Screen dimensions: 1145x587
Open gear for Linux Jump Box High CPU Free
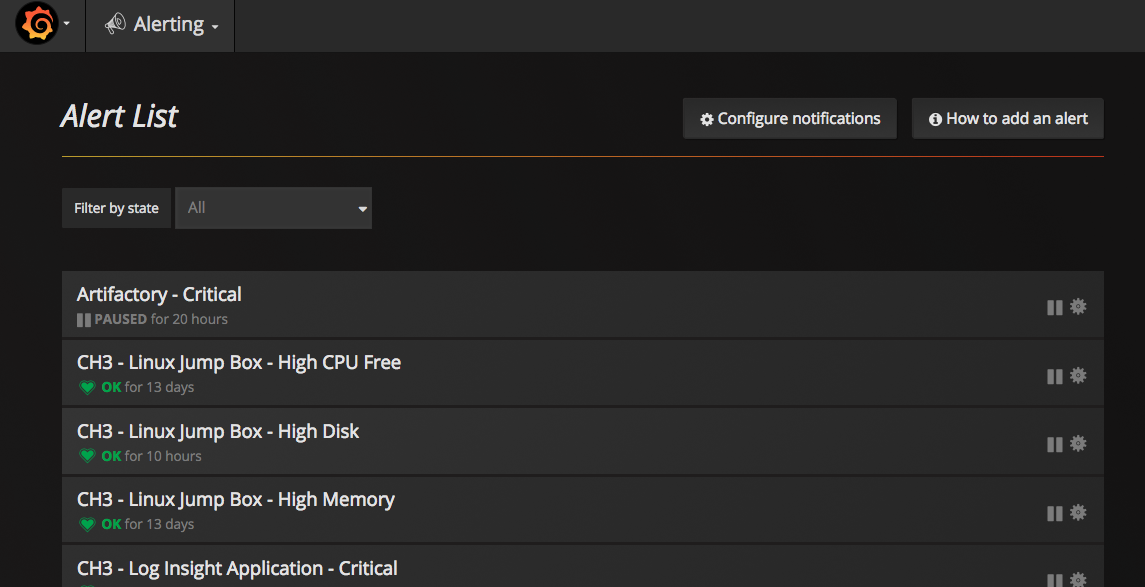pos(1078,376)
